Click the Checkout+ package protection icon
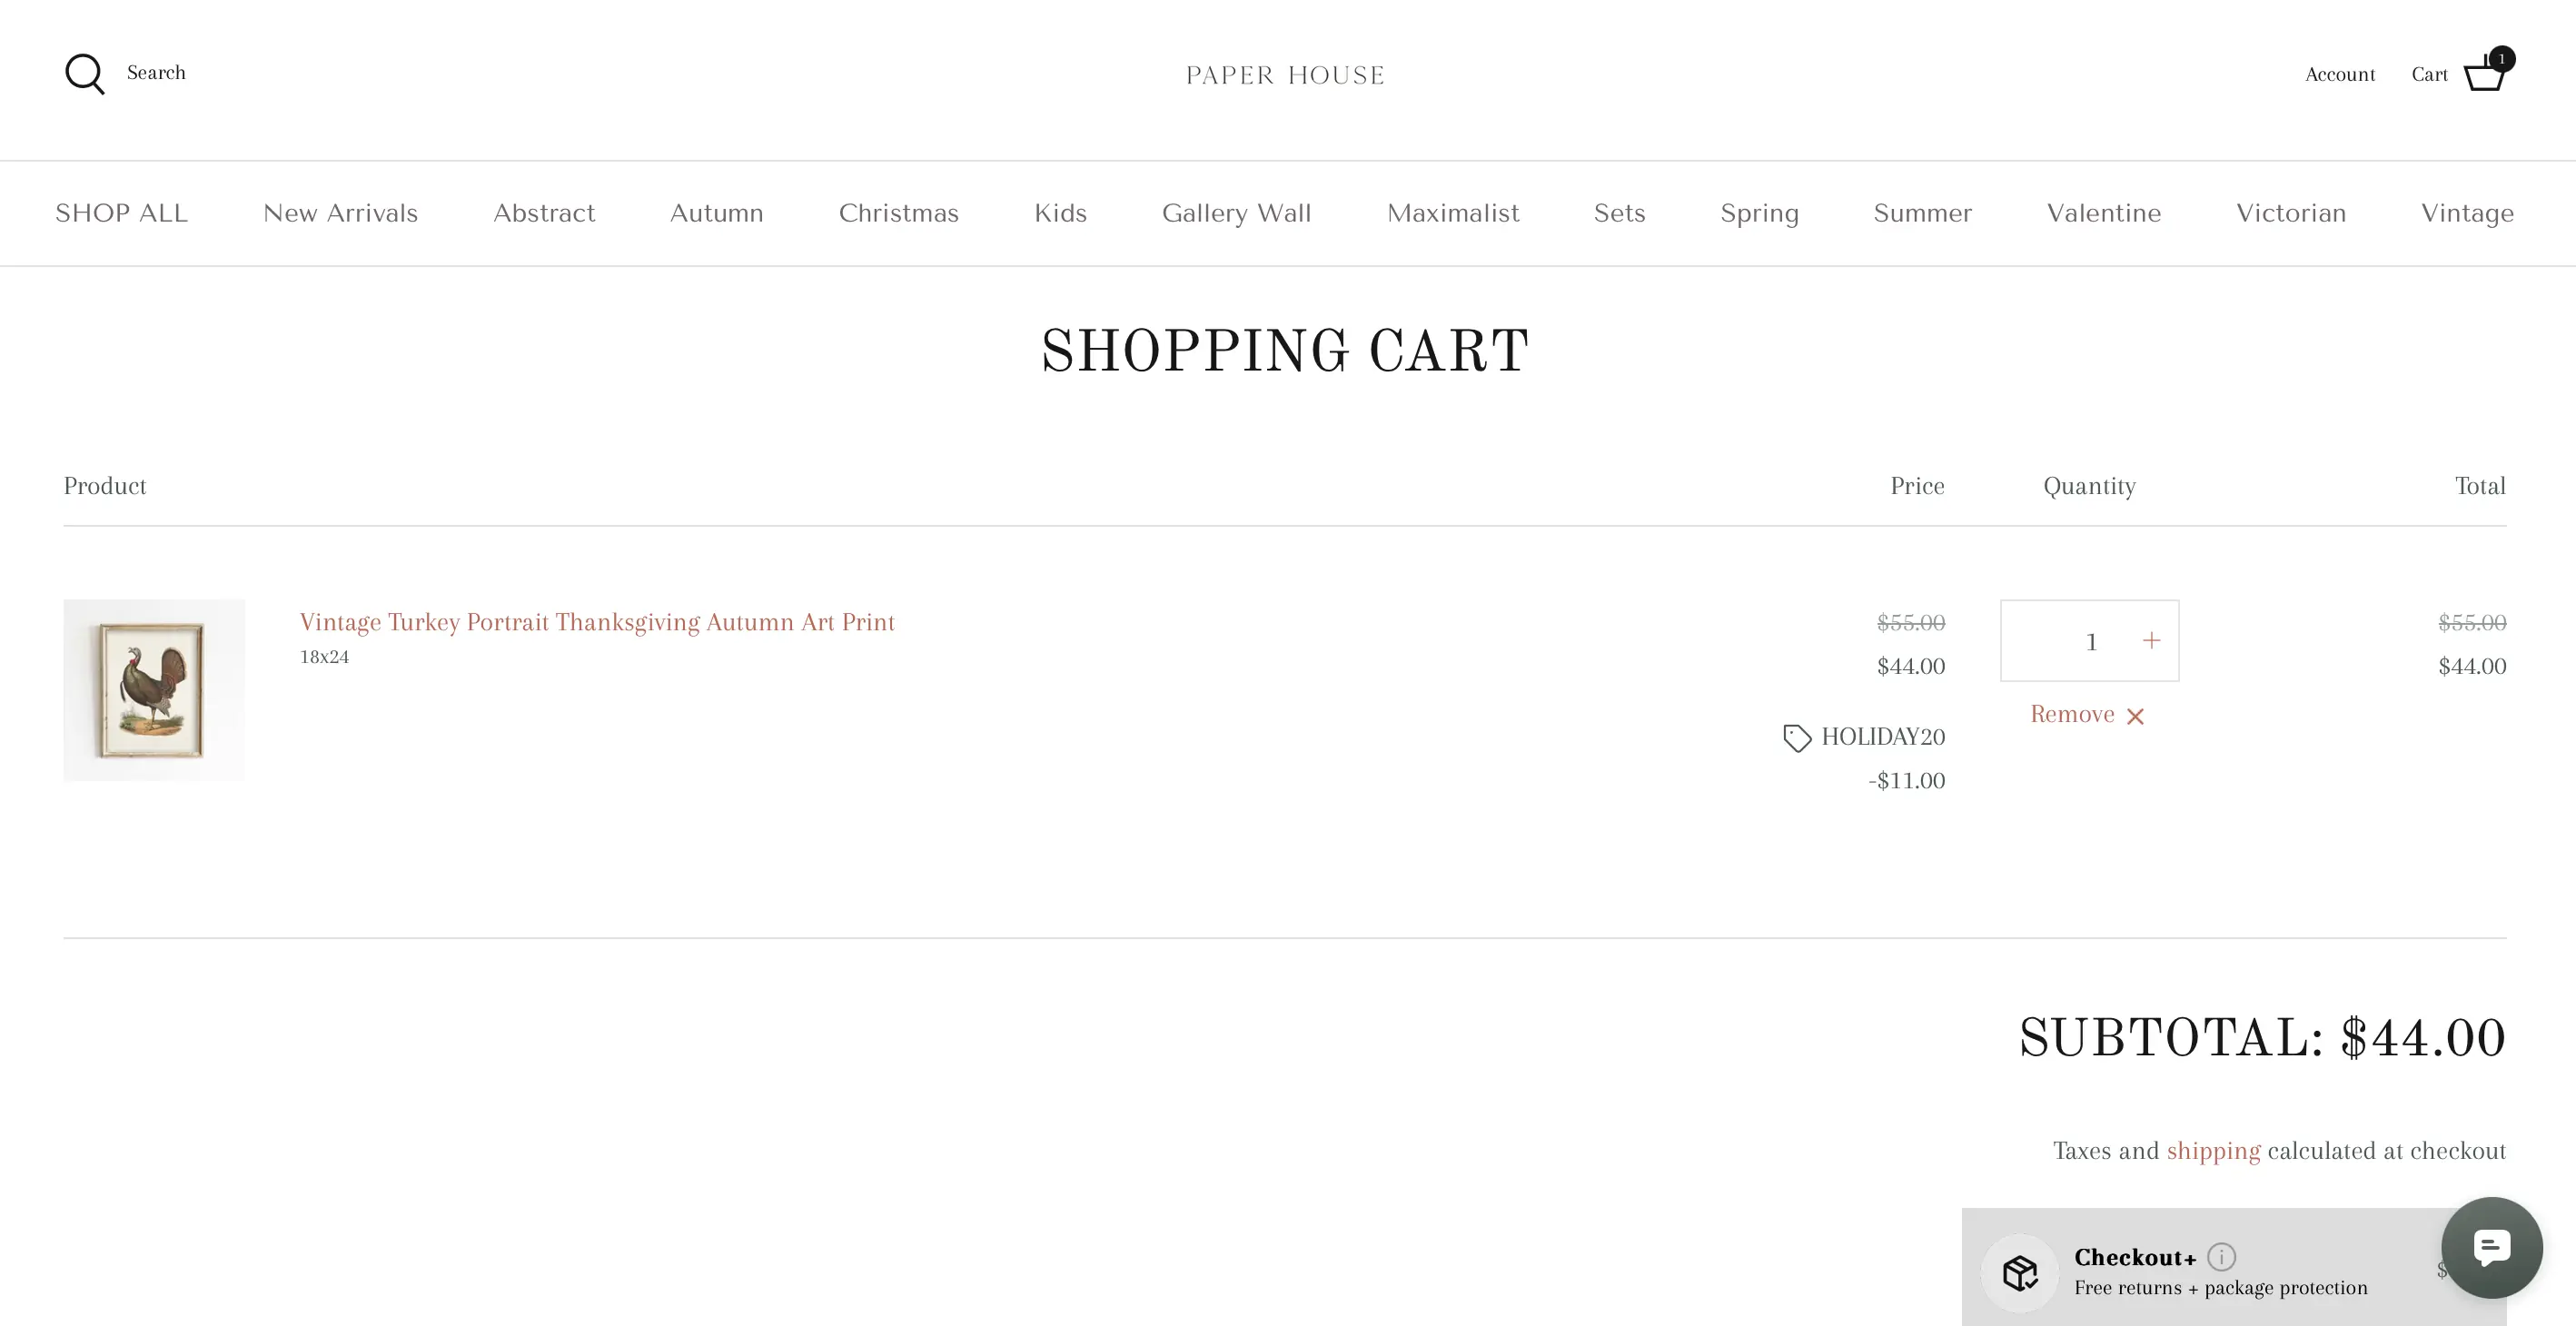 pos(2020,1272)
